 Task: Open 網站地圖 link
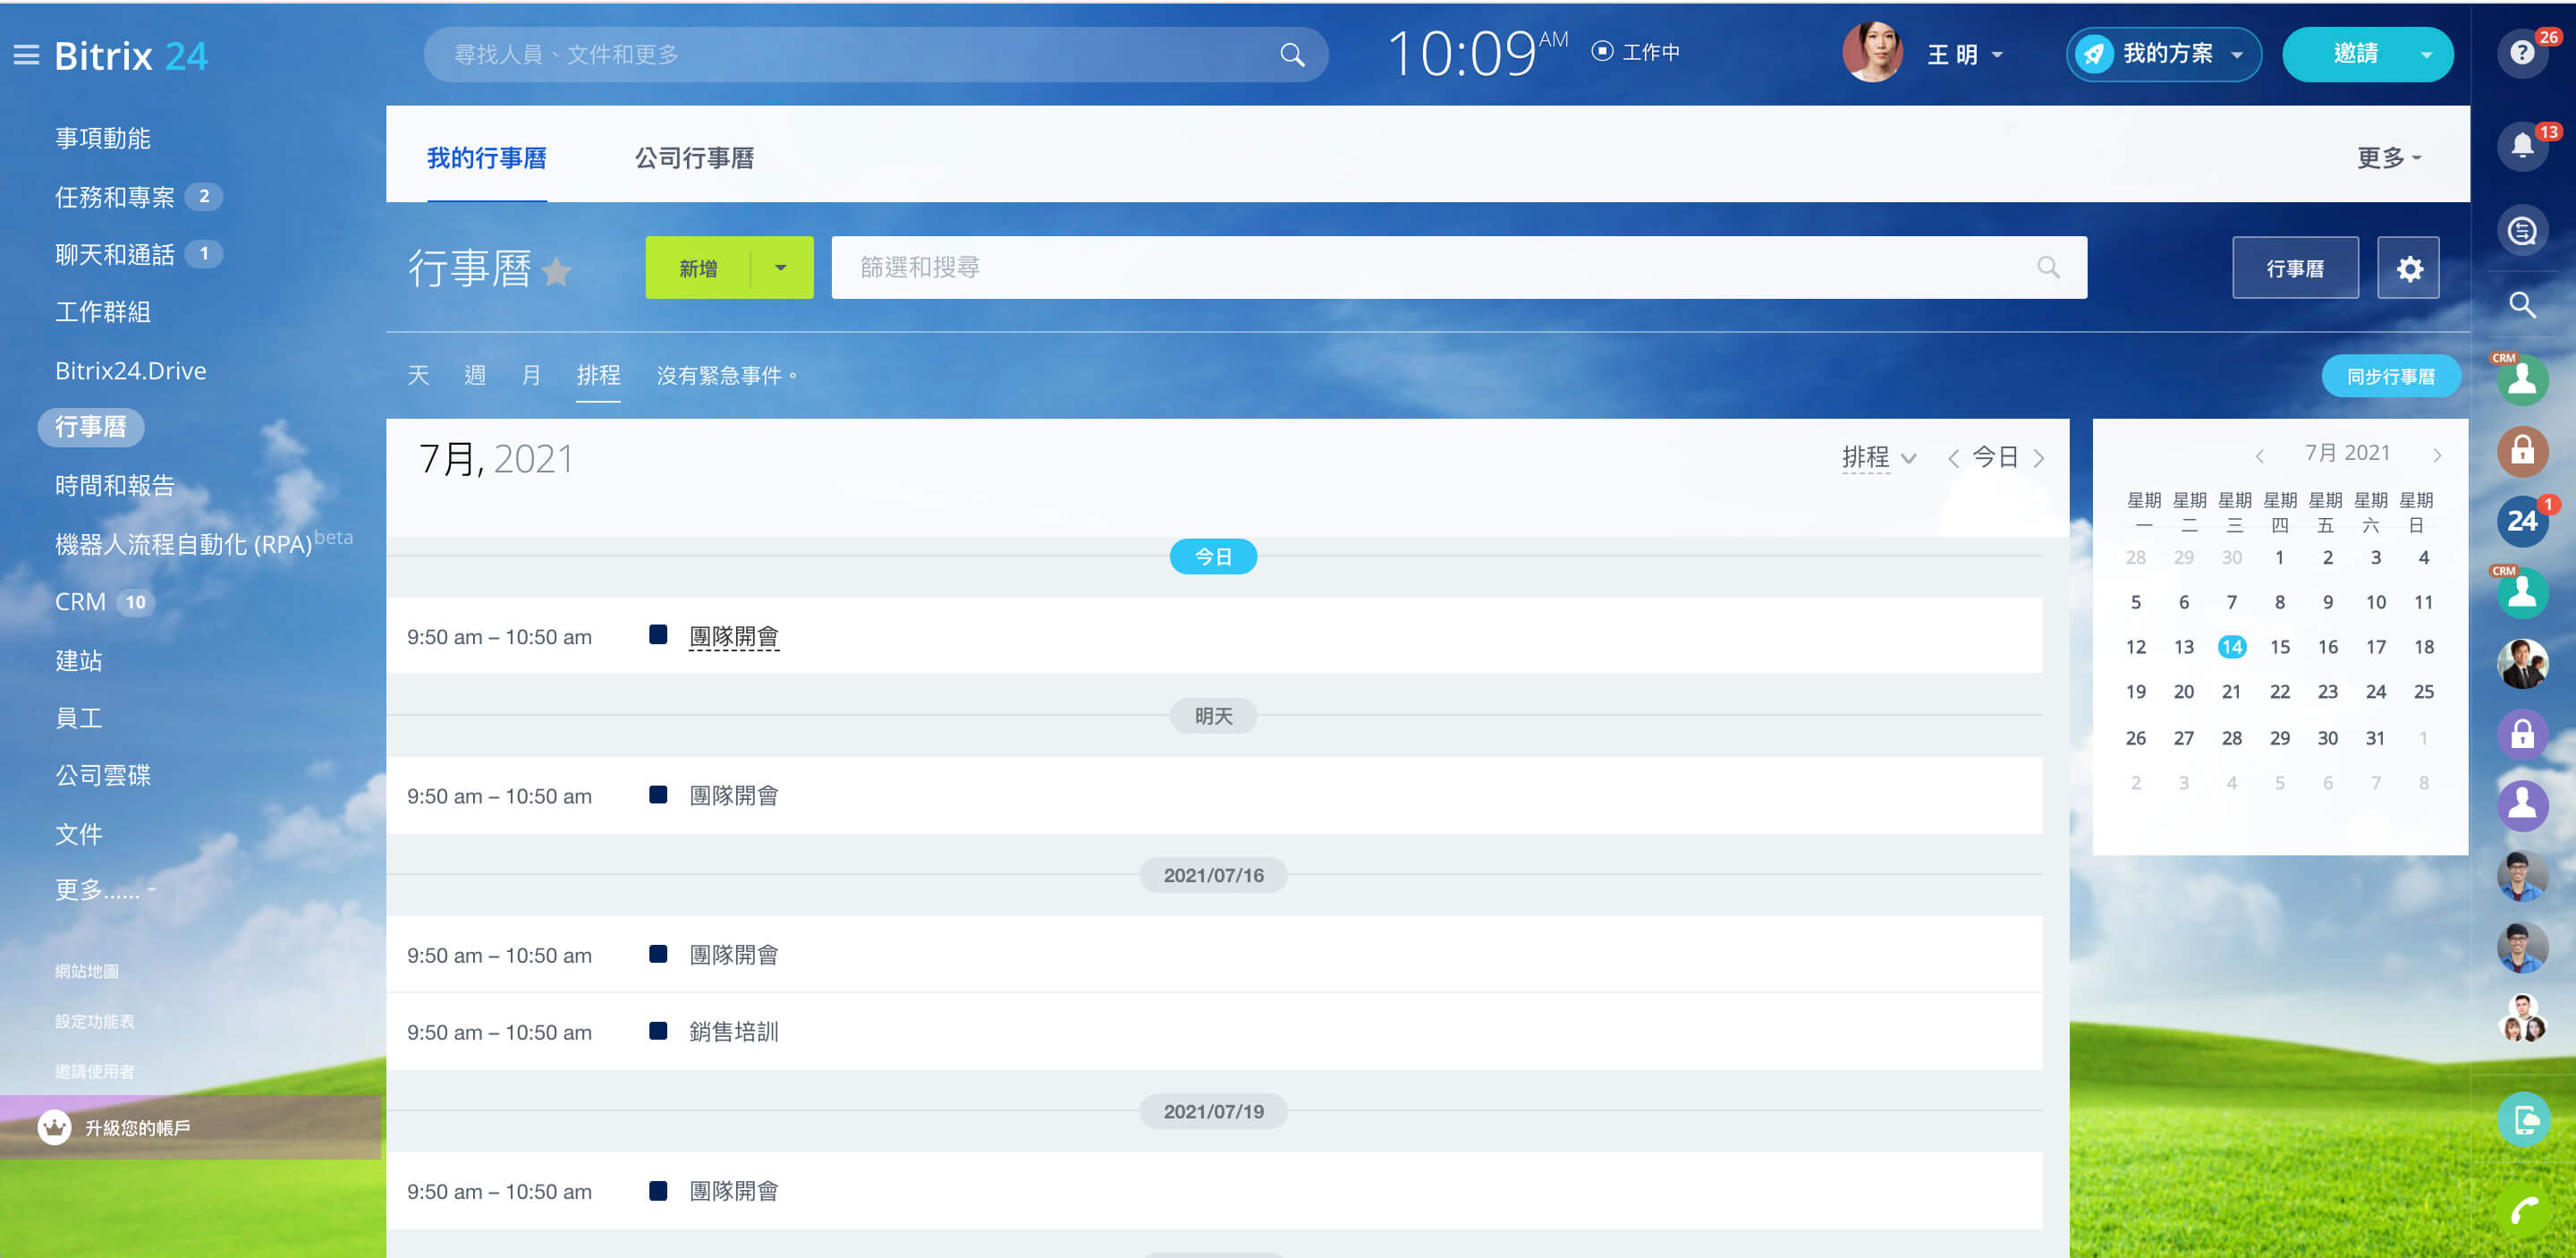point(86,971)
